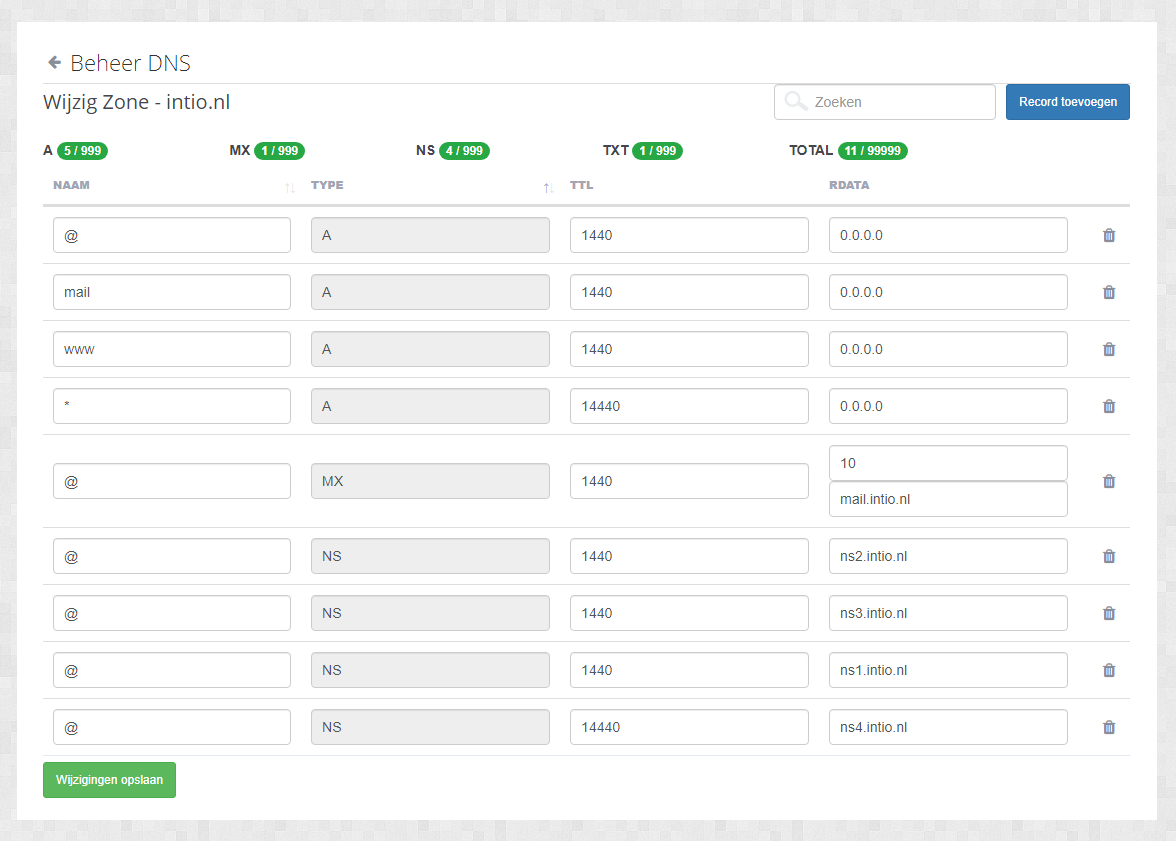Edit the name field containing www
The image size is (1176, 841).
(x=172, y=350)
